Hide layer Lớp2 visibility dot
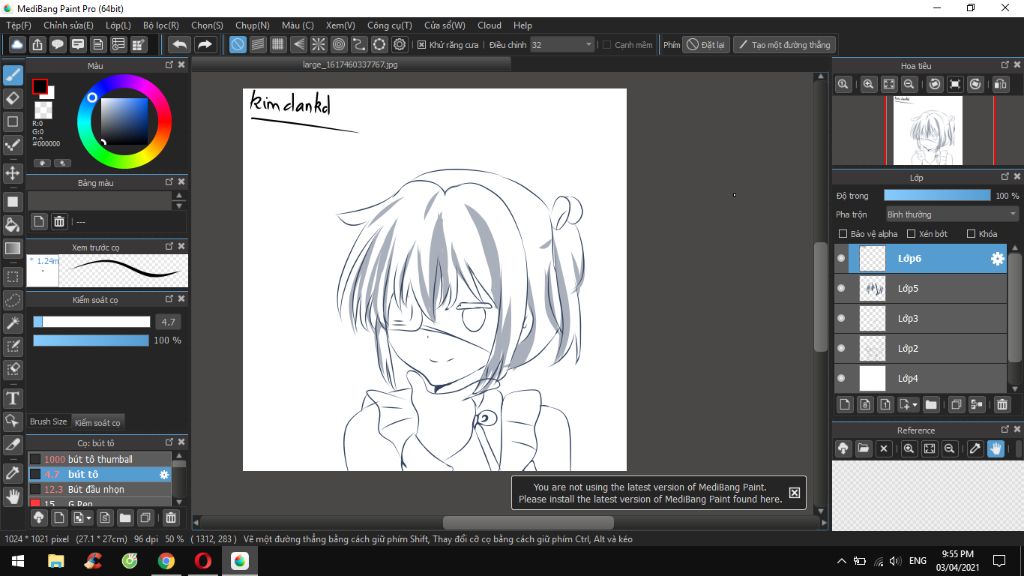This screenshot has height=576, width=1024. pos(841,349)
